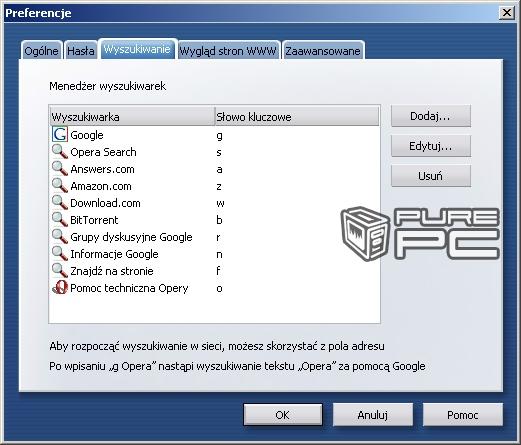The image size is (521, 445).
Task: Sort by the Słowo kluczowe column header
Action: coord(297,117)
